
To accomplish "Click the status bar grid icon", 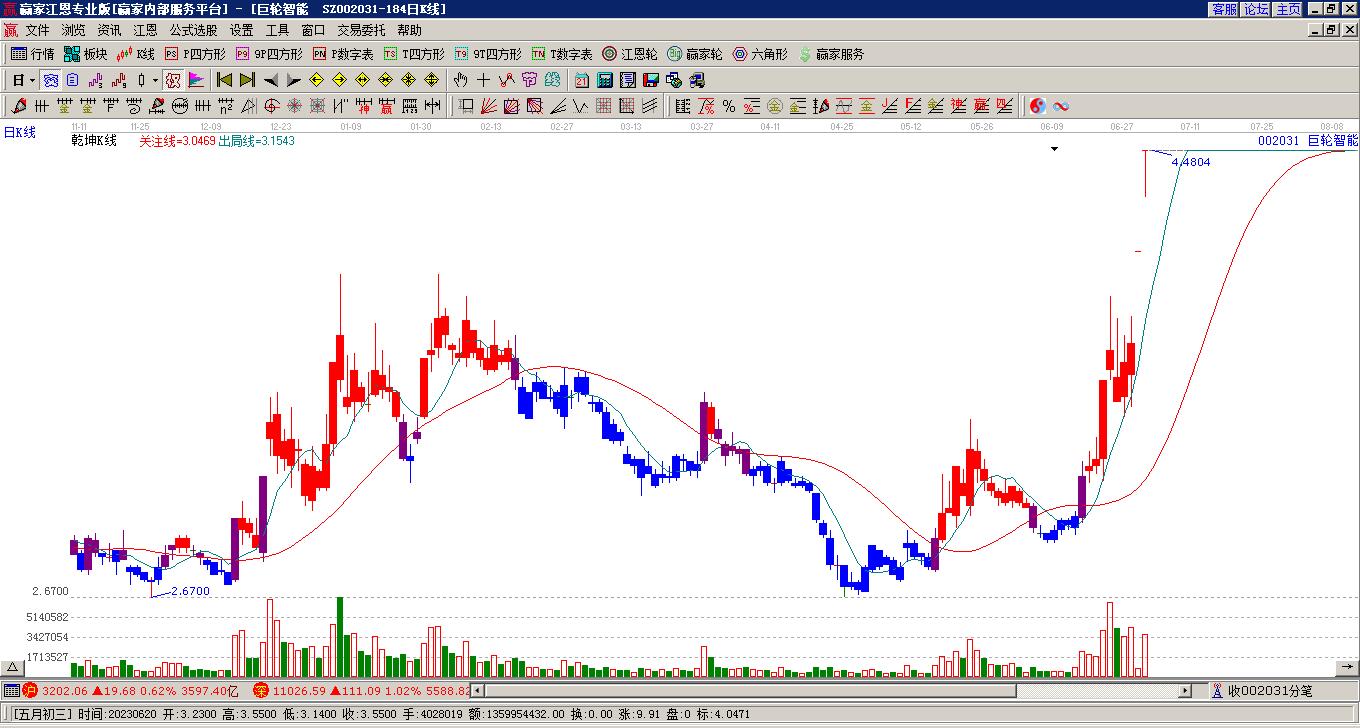I will point(11,690).
